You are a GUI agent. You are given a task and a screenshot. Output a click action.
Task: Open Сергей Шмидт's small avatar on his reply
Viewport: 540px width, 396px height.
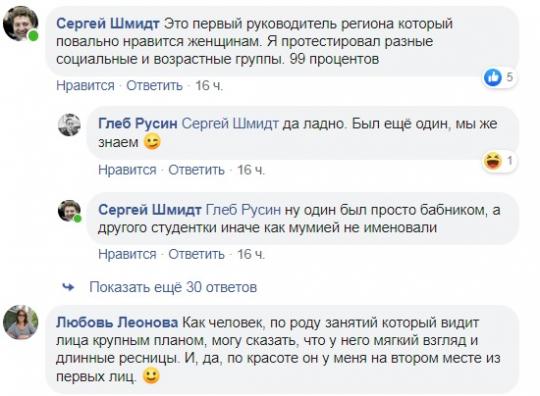(69, 211)
